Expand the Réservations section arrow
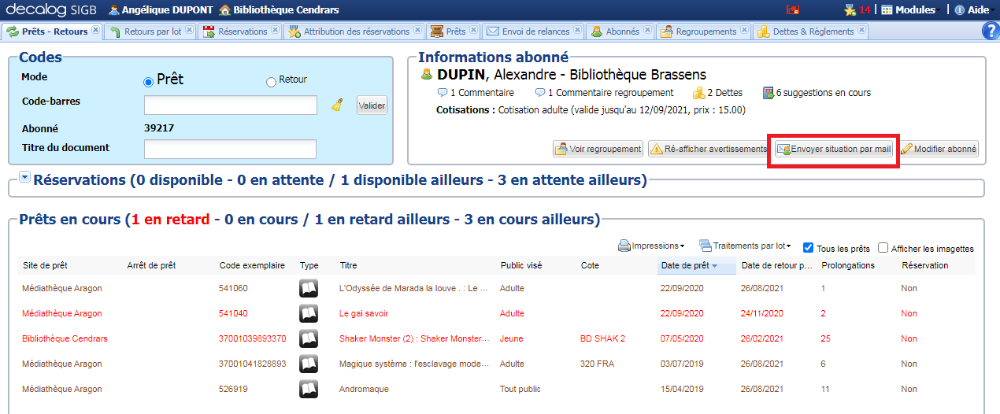1000x414 pixels. tap(25, 178)
